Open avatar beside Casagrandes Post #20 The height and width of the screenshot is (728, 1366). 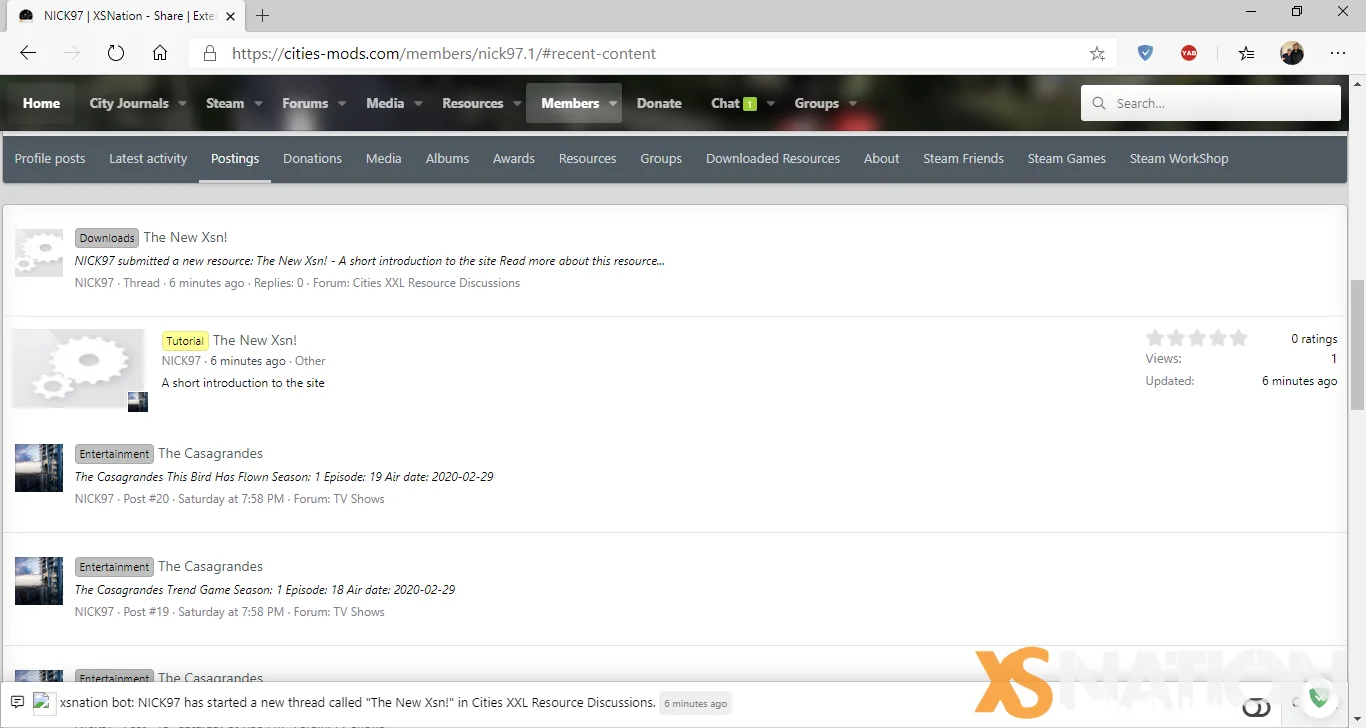[x=39, y=468]
